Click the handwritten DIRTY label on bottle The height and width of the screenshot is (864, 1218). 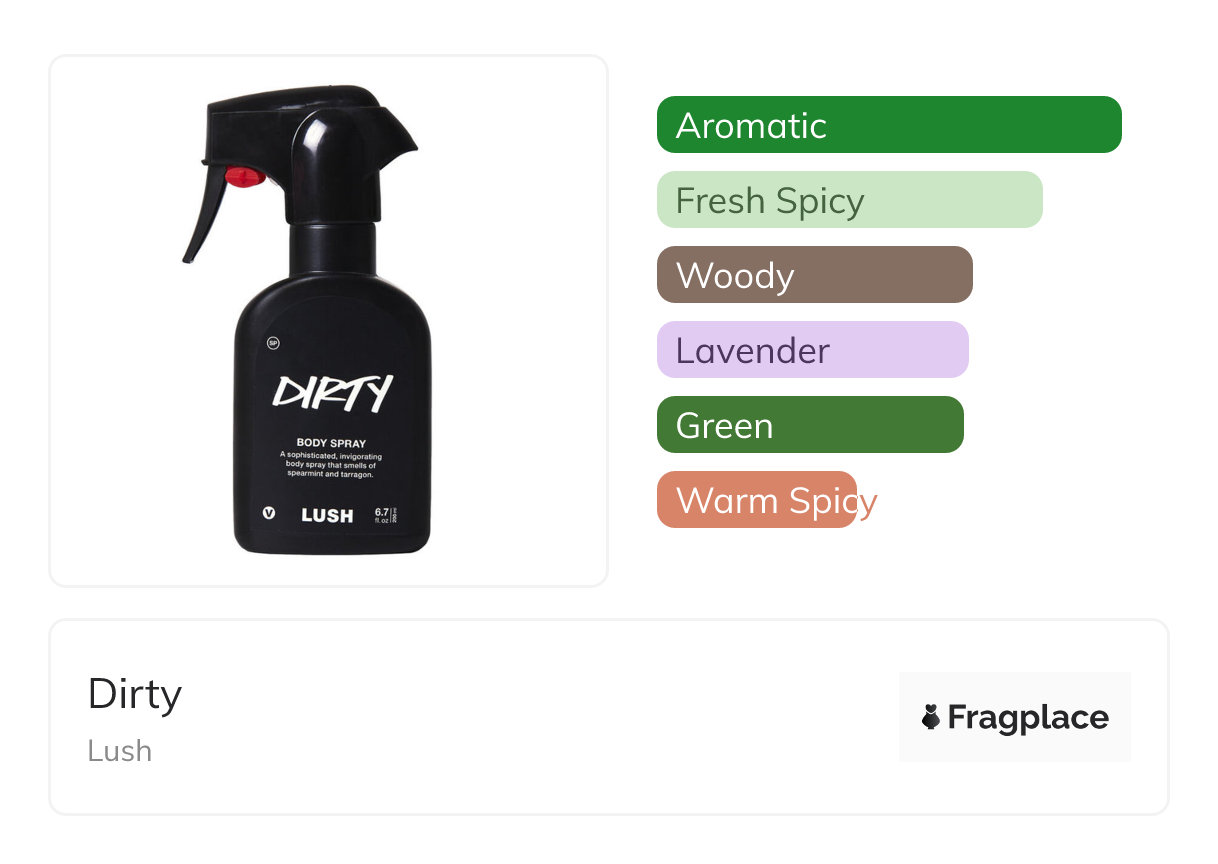click(333, 392)
